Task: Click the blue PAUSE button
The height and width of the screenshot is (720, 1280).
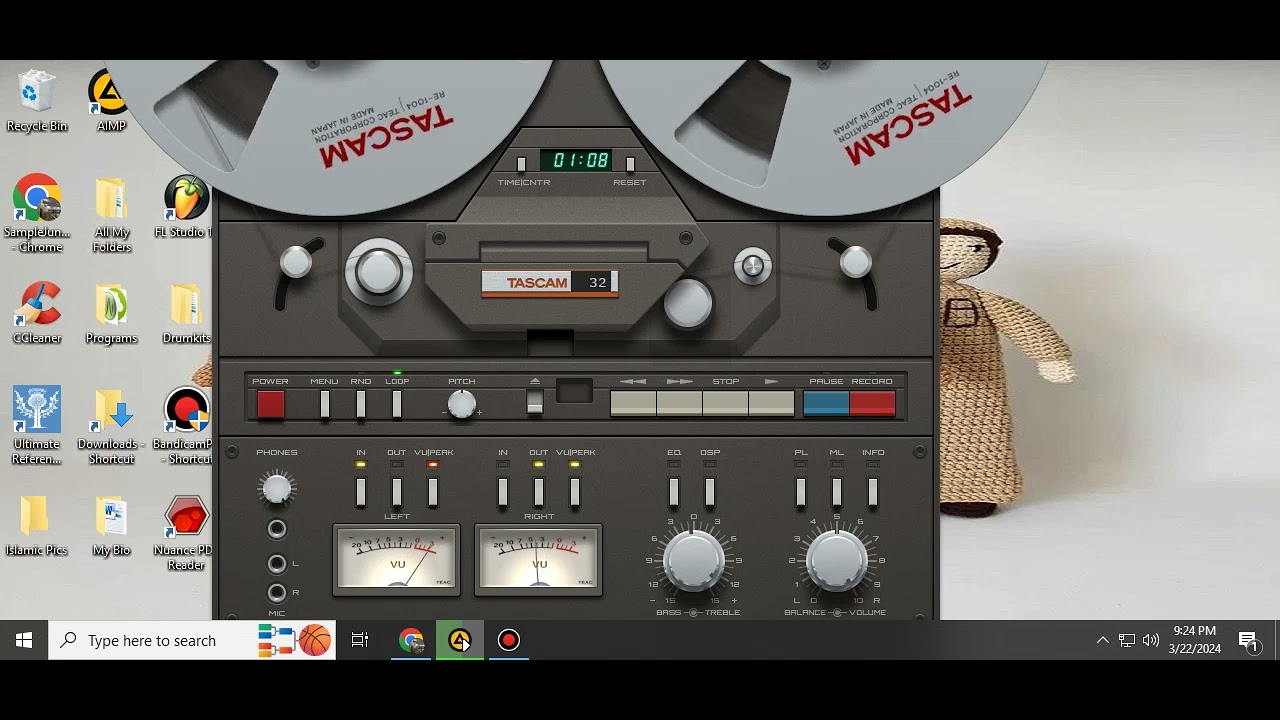Action: [826, 403]
